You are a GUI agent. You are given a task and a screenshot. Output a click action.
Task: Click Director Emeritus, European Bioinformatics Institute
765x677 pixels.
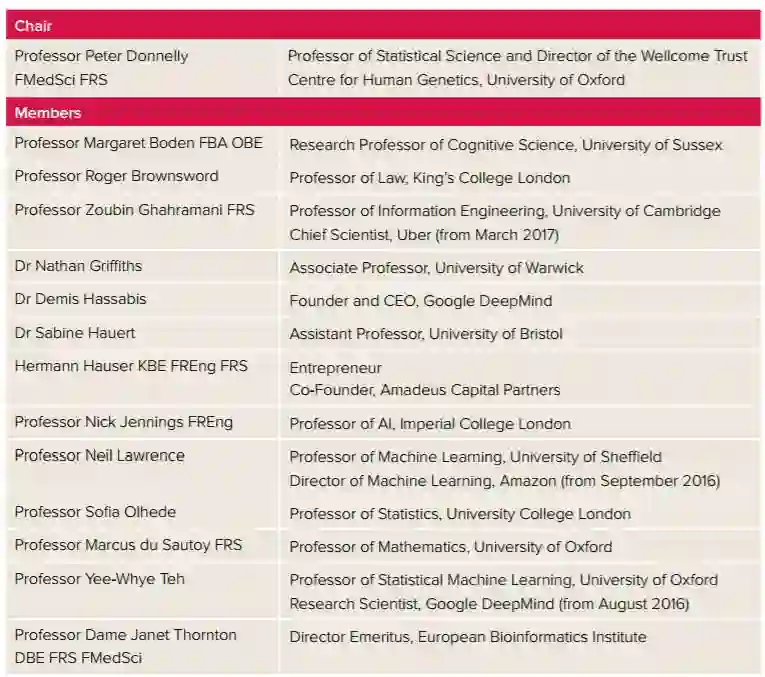467,637
